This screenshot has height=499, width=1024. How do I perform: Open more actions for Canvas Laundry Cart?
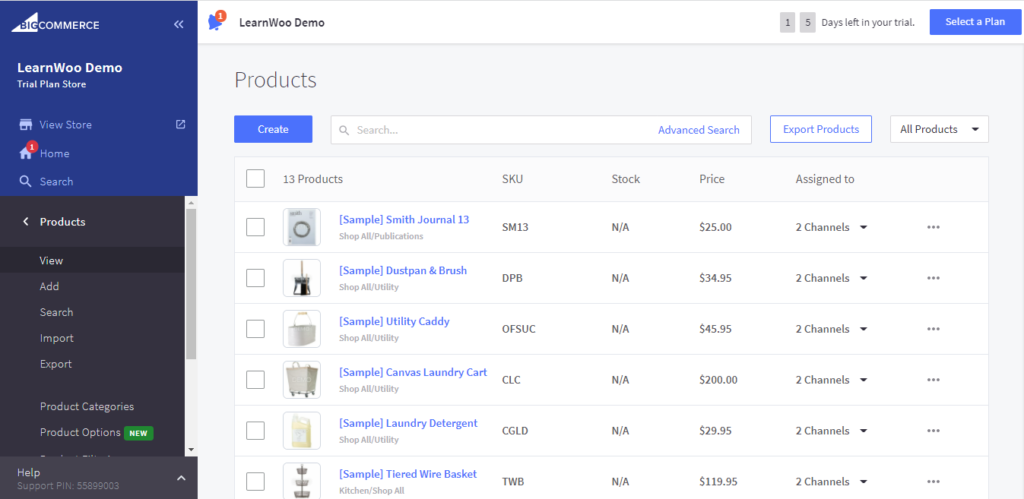tap(933, 380)
